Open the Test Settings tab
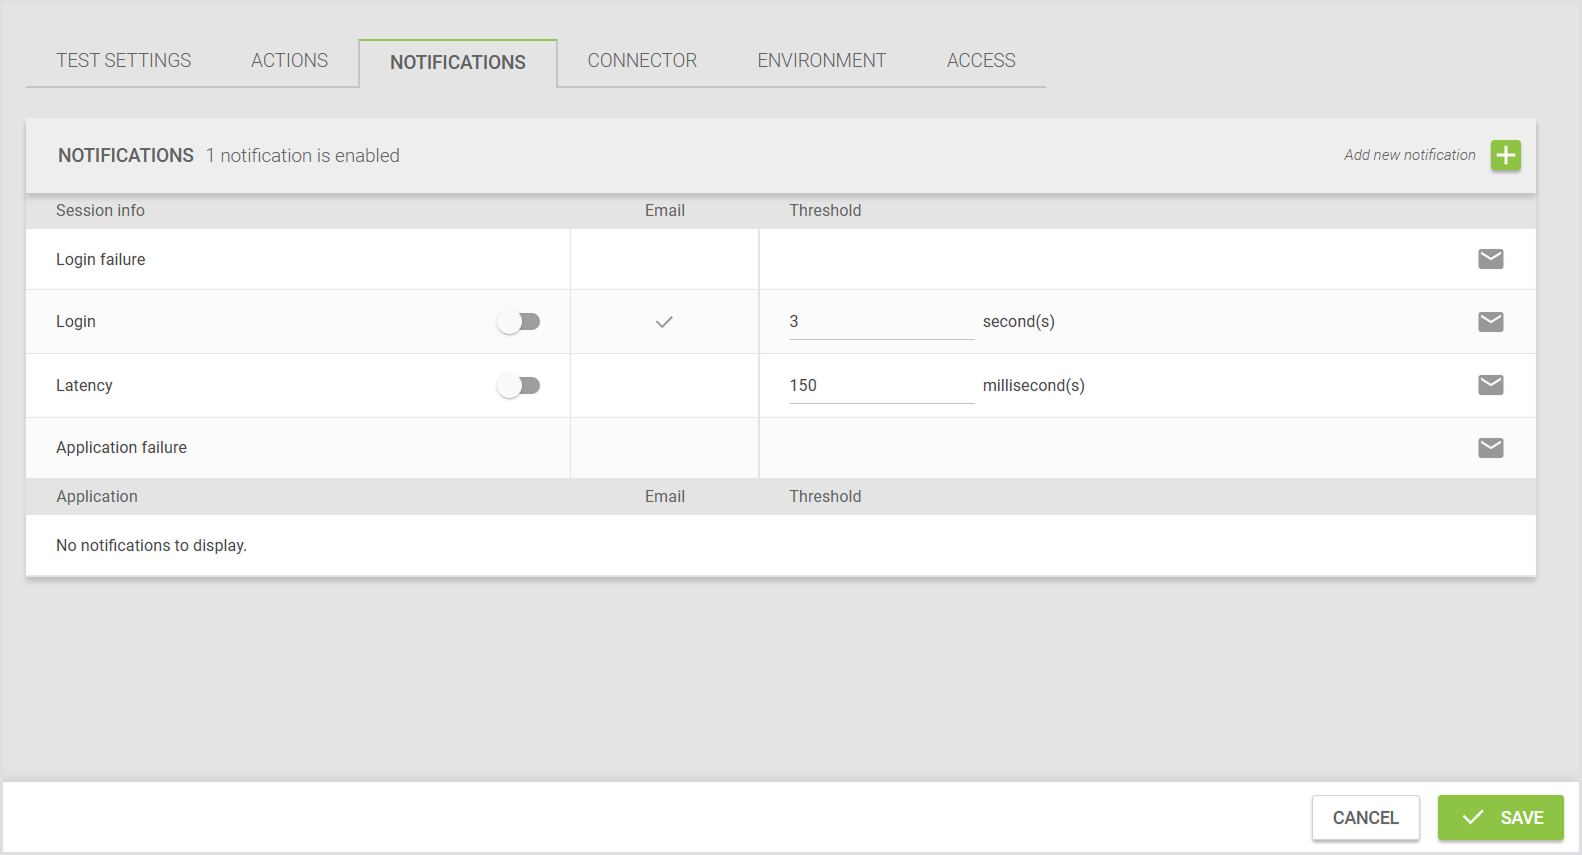 (x=123, y=61)
